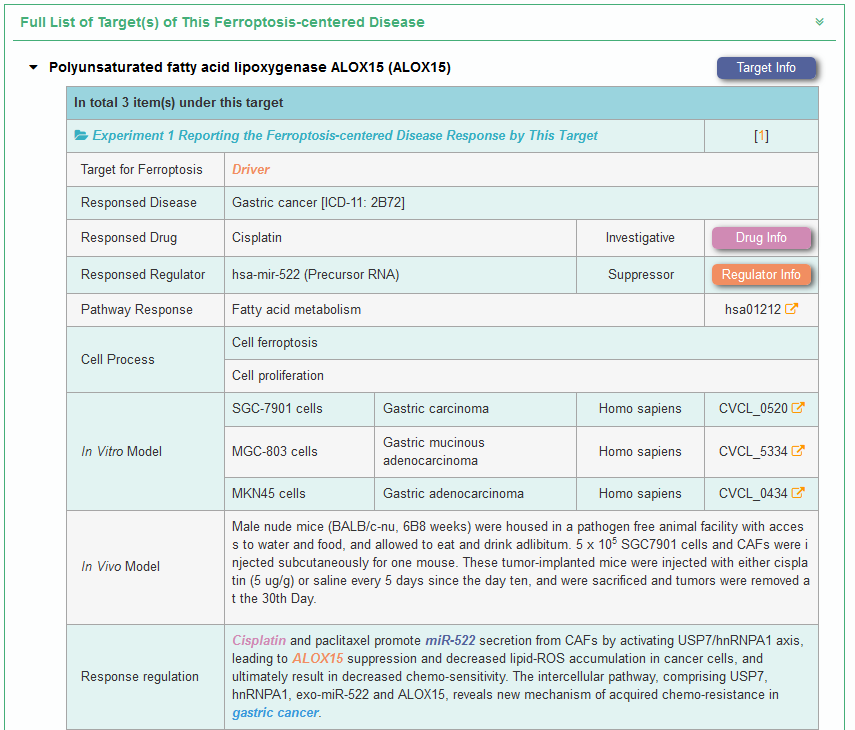This screenshot has height=730, width=855.
Task: Click the hsa01212 pathway identifier
Action: [x=752, y=310]
